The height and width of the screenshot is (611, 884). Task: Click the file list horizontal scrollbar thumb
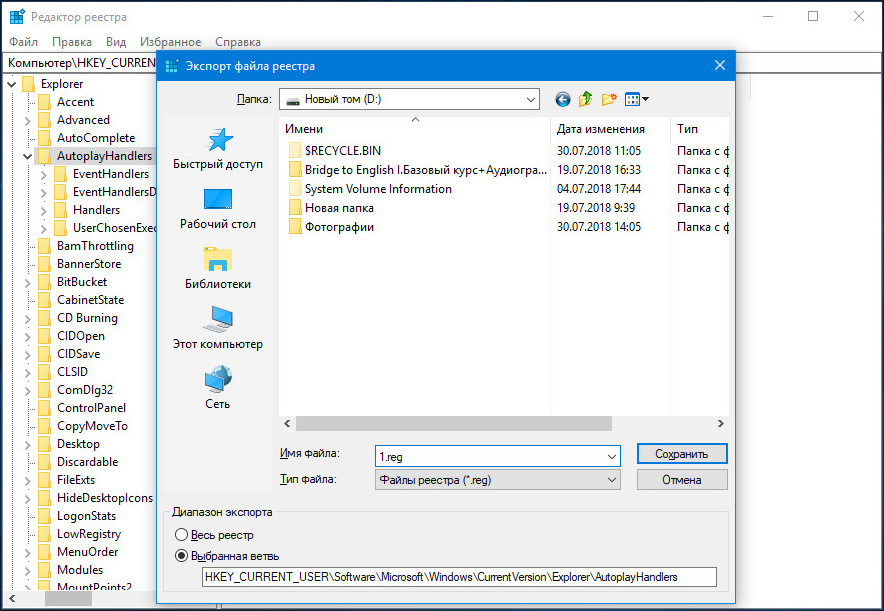coord(454,423)
